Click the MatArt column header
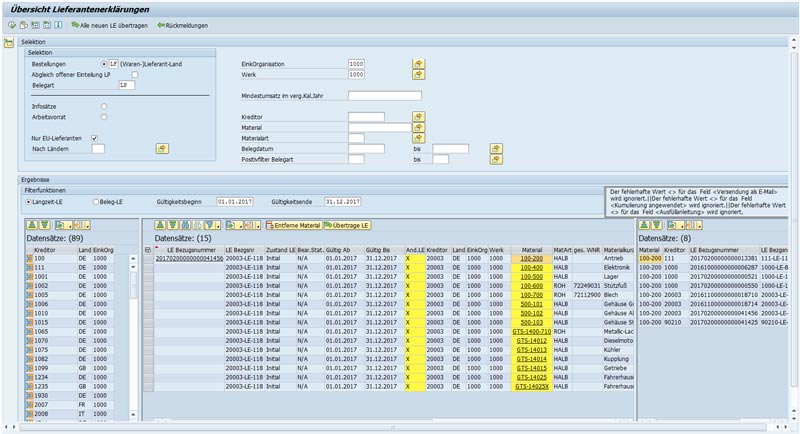Image resolution: width=800 pixels, height=434 pixels. tap(562, 250)
